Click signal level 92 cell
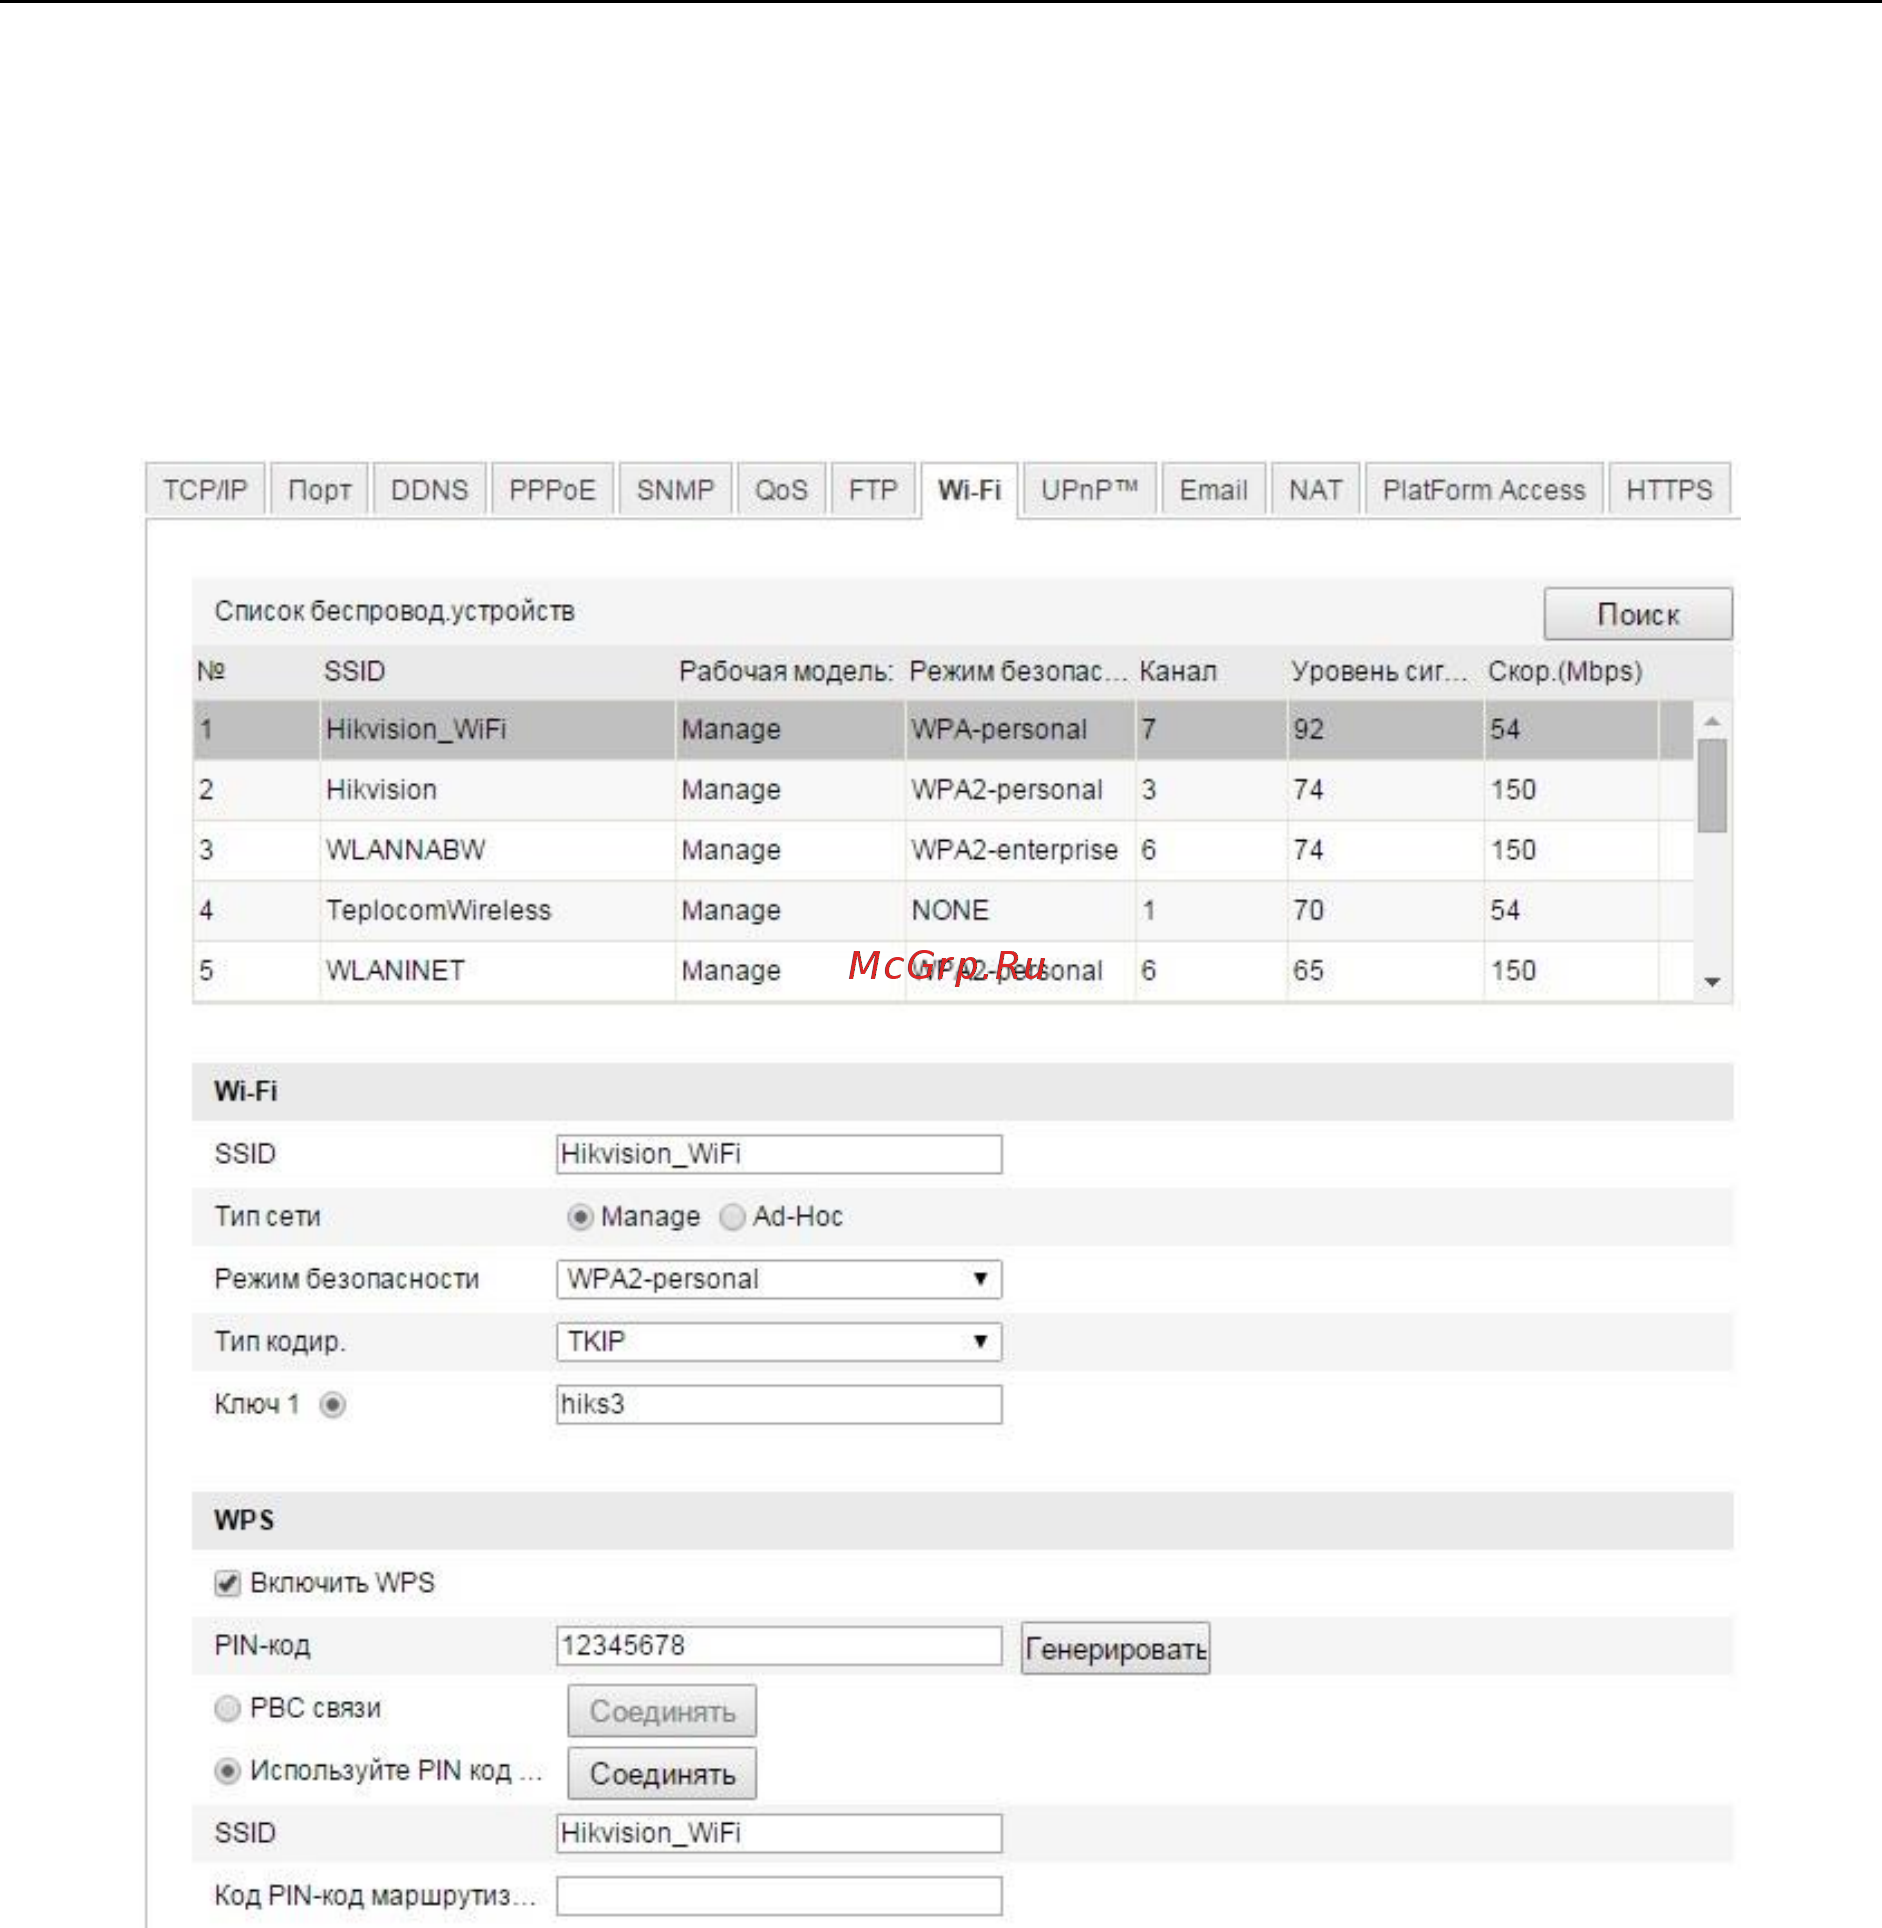This screenshot has height=1928, width=1882. tap(1385, 730)
